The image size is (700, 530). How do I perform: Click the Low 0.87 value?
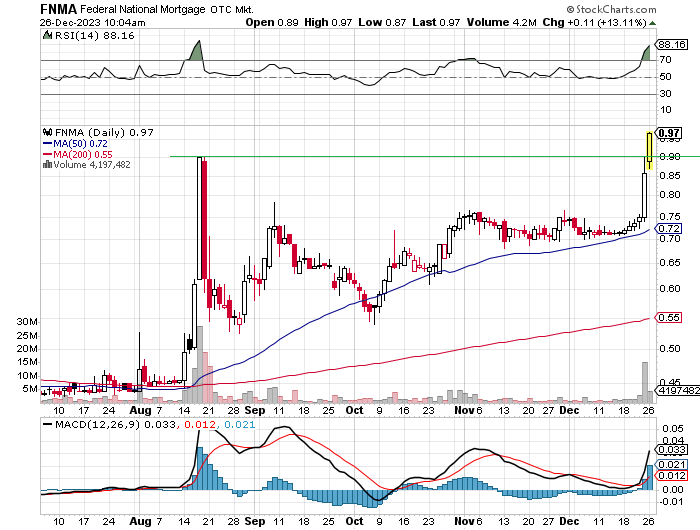pyautogui.click(x=382, y=22)
